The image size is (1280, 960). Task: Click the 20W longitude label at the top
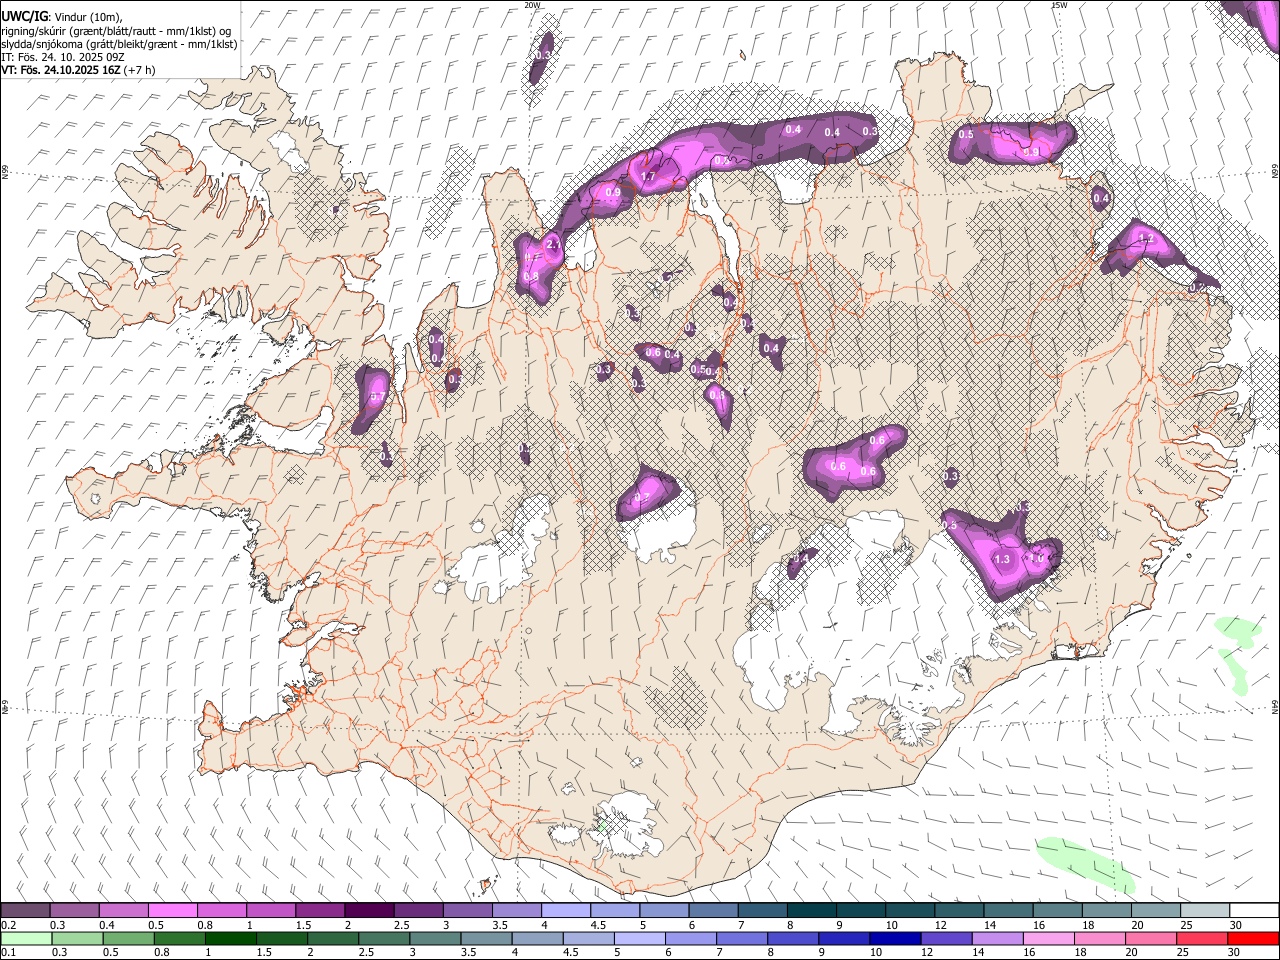pos(532,5)
